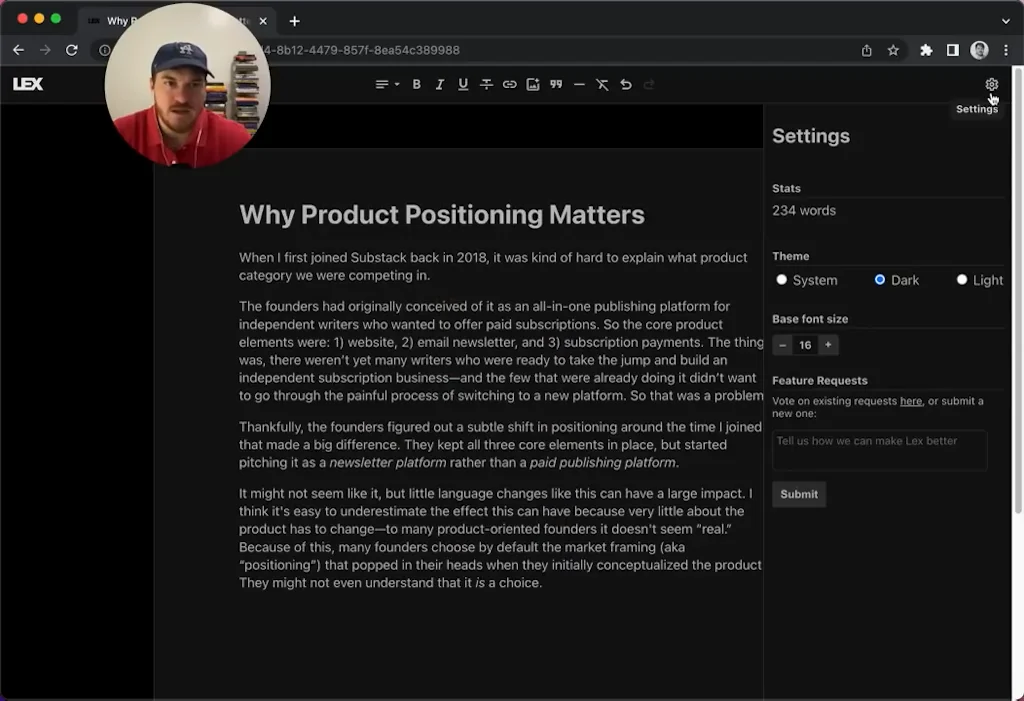Toggle underline formatting
Viewport: 1024px width, 701px height.
coord(463,84)
